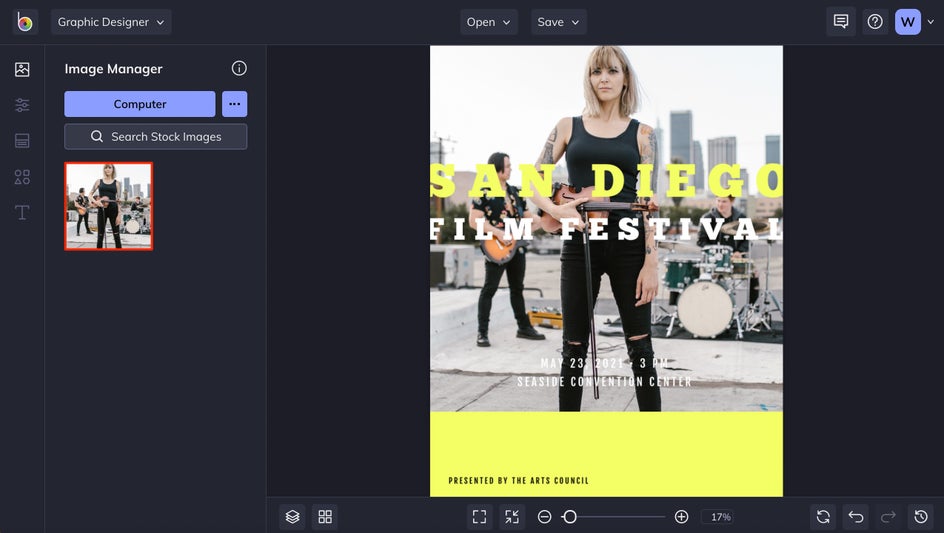Click the collapse-arrows zoom icon
Image resolution: width=944 pixels, height=533 pixels.
[x=512, y=517]
